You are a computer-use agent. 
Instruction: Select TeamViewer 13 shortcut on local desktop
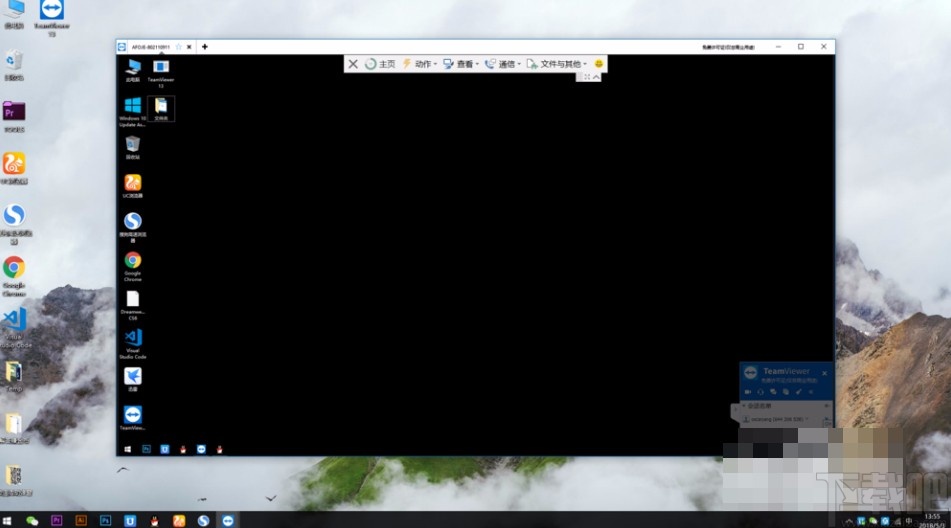52,17
